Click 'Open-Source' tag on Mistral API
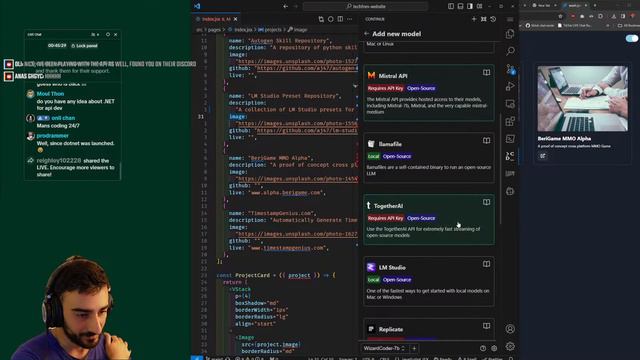The image size is (640, 360). tap(421, 88)
